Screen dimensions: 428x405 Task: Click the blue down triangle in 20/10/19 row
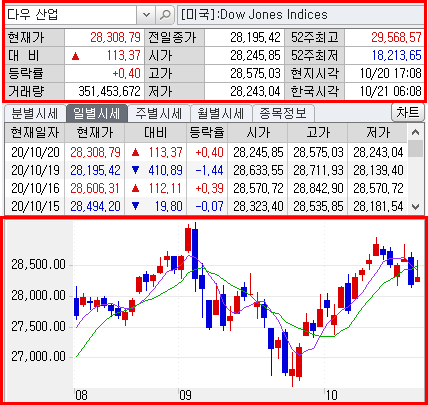(x=135, y=171)
